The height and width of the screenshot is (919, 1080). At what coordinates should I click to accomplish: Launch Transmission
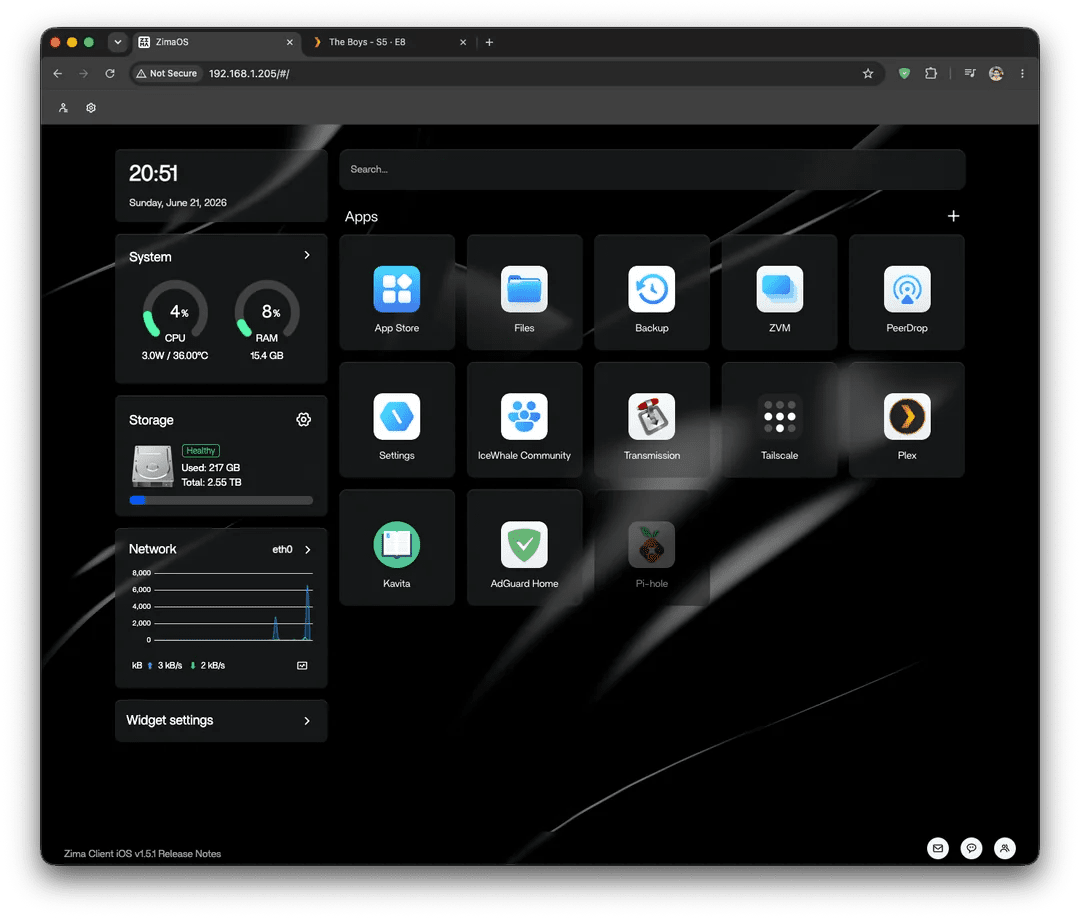(x=652, y=420)
